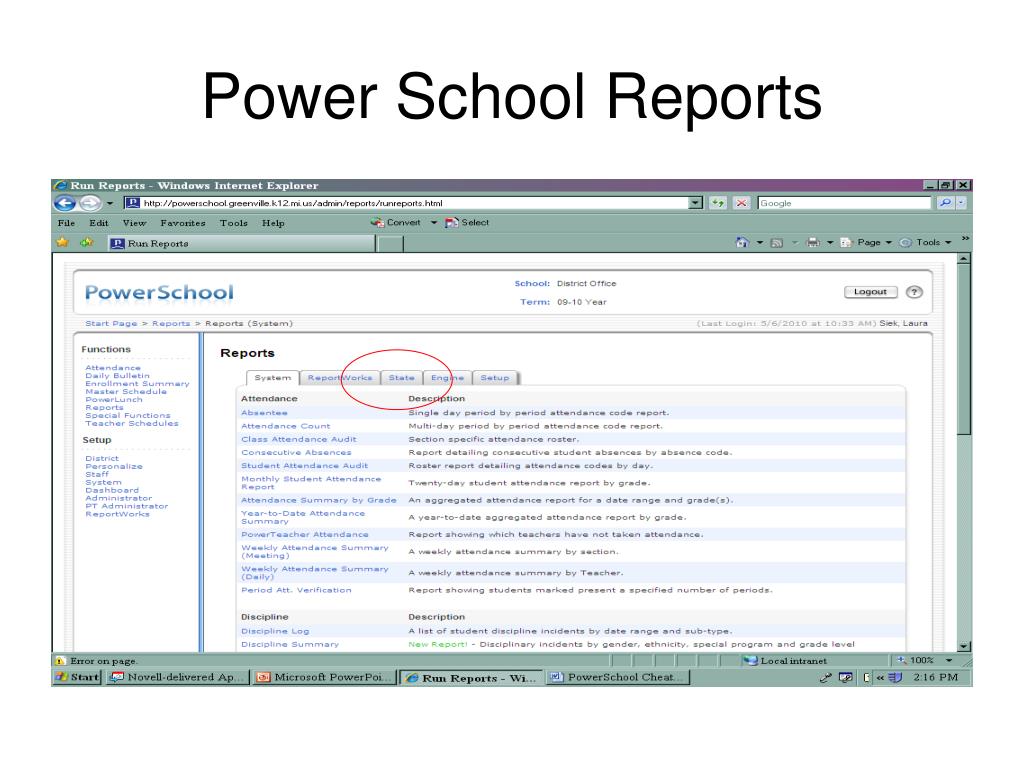Run the Absentee report
1024x768 pixels.
264,413
